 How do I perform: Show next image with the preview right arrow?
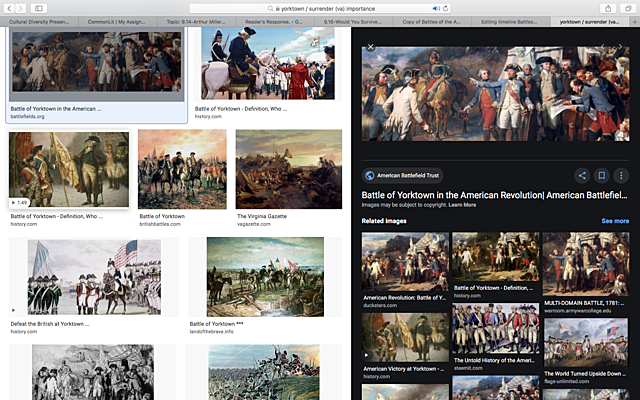620,47
